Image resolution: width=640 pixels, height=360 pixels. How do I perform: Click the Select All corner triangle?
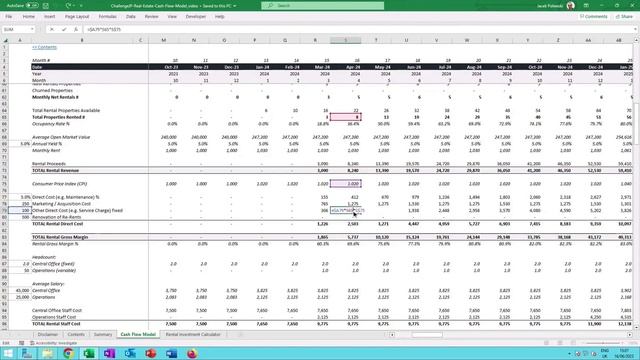[5, 40]
